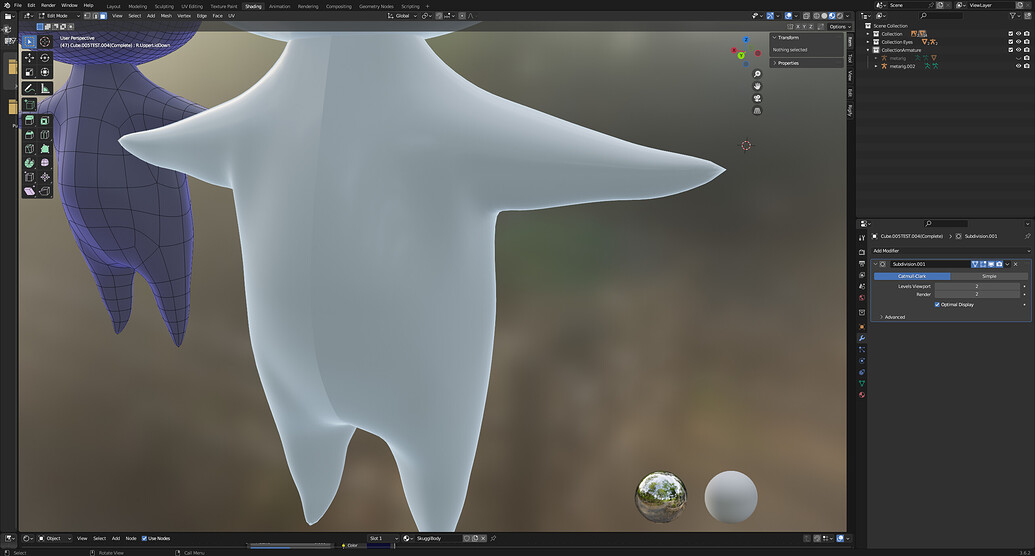1035x556 pixels.
Task: Open the Object properties orange square tab
Action: click(862, 327)
